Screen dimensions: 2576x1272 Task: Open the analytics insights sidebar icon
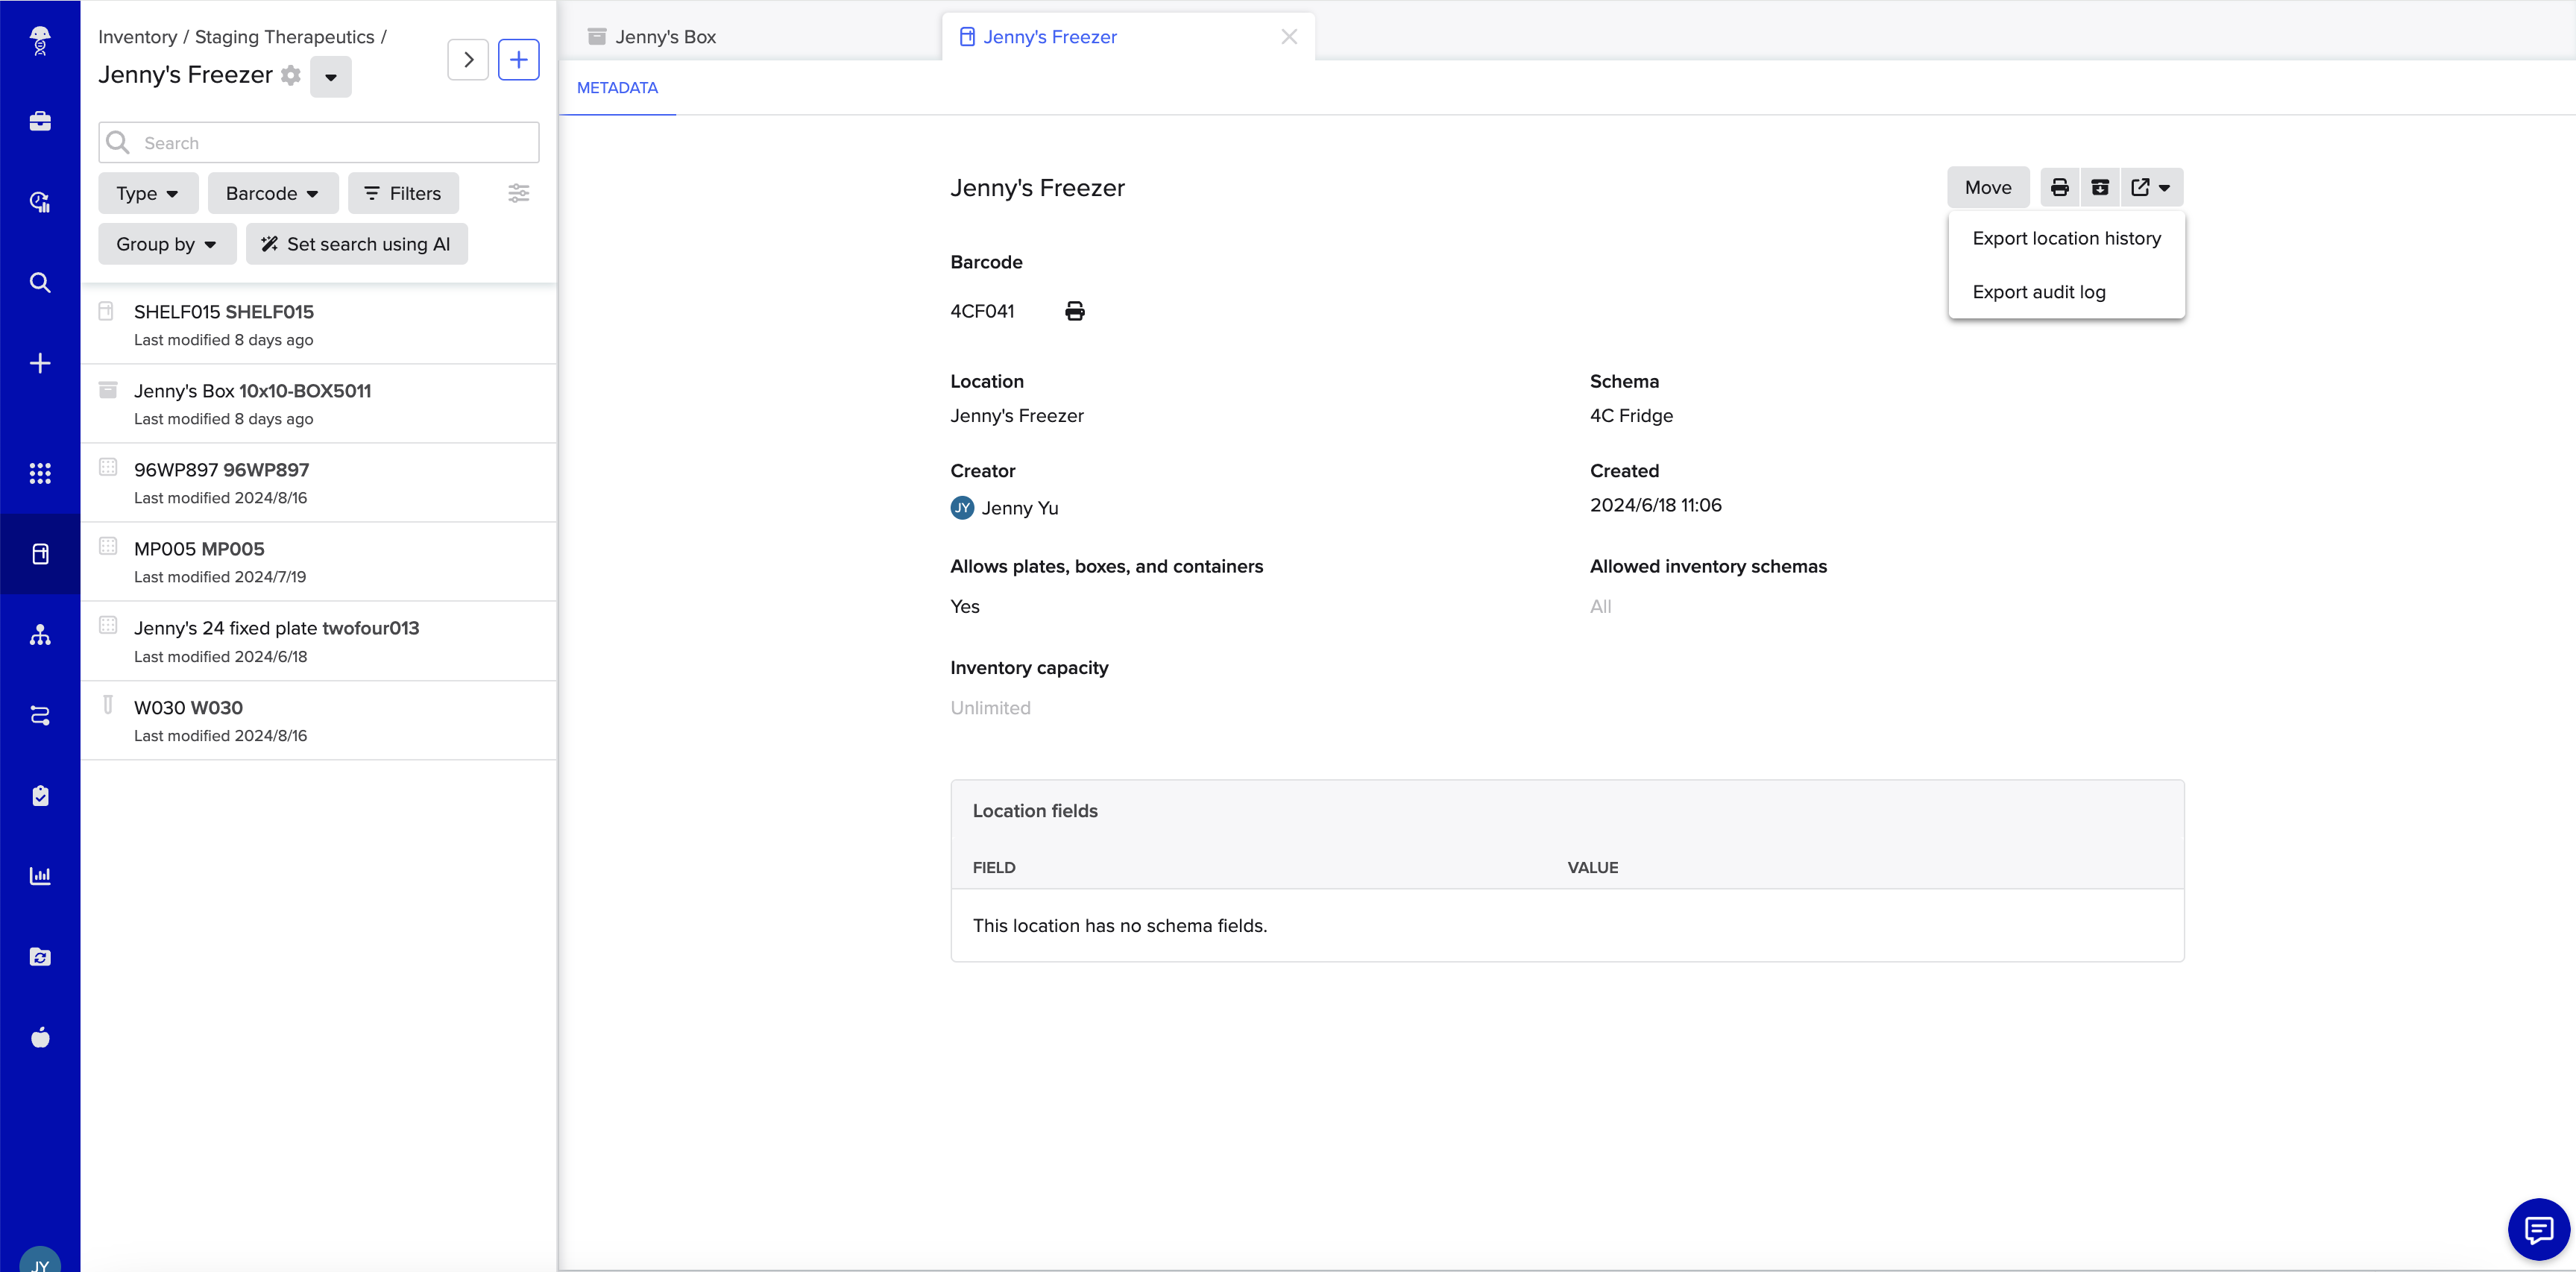click(40, 202)
